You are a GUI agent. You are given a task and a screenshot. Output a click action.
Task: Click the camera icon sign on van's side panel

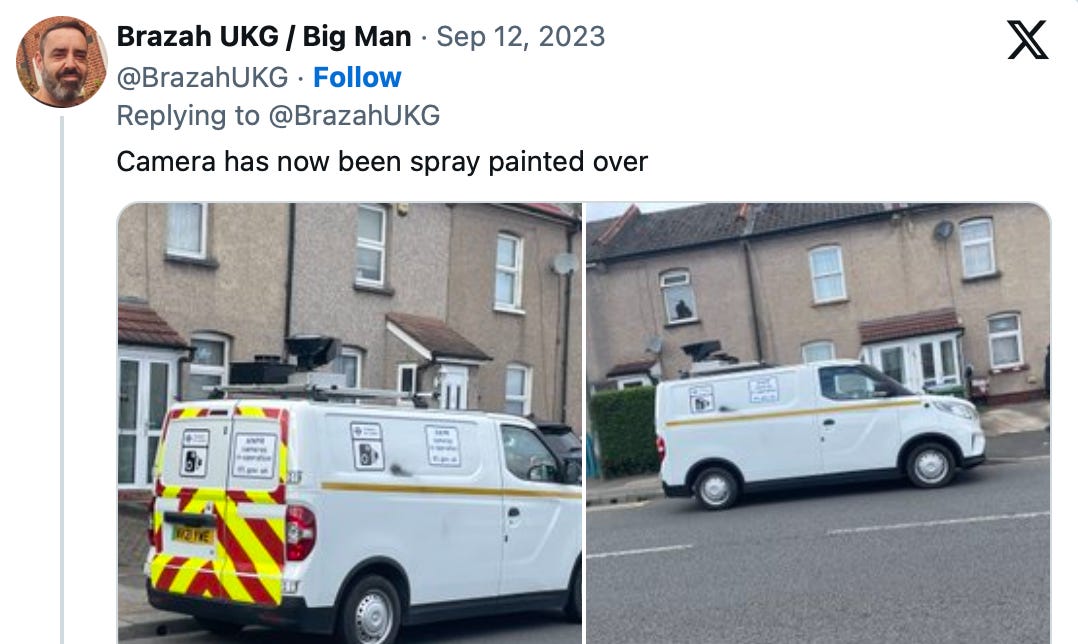[x=366, y=447]
